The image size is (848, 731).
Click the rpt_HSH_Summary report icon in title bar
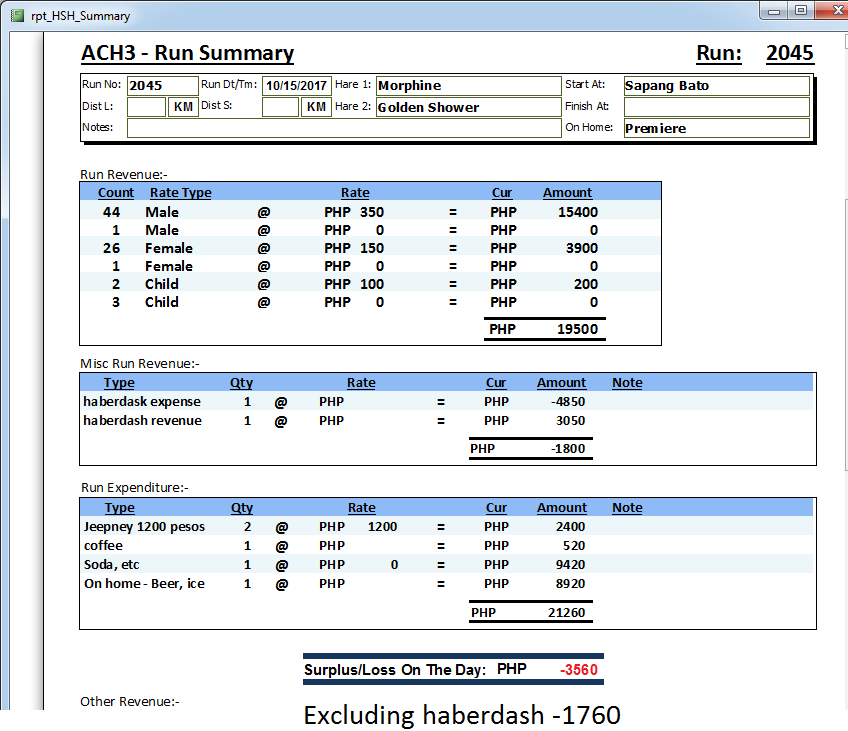(x=16, y=16)
